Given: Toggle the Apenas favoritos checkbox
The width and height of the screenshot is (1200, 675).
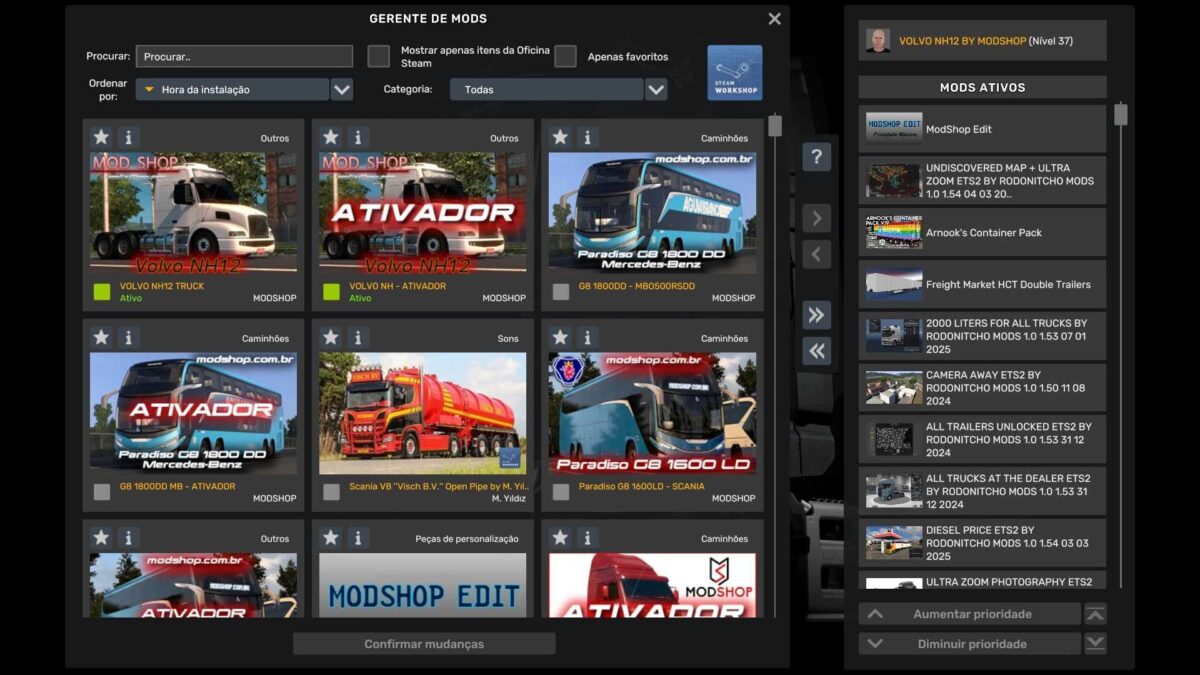Looking at the screenshot, I should click(565, 56).
